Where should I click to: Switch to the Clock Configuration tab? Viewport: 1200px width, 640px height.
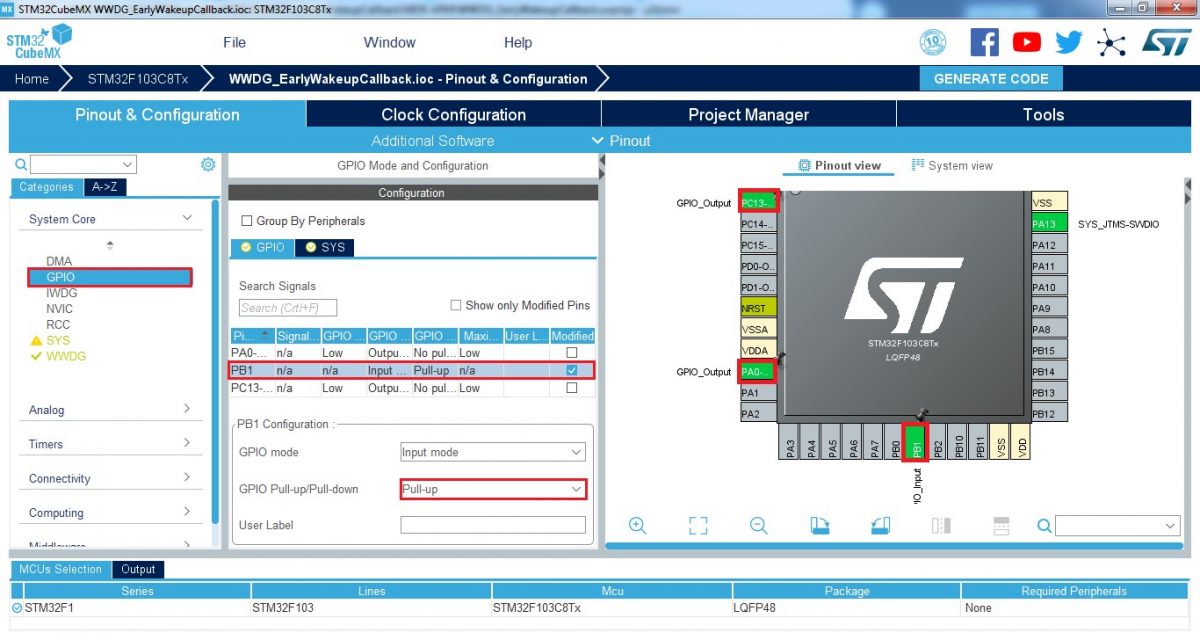452,114
